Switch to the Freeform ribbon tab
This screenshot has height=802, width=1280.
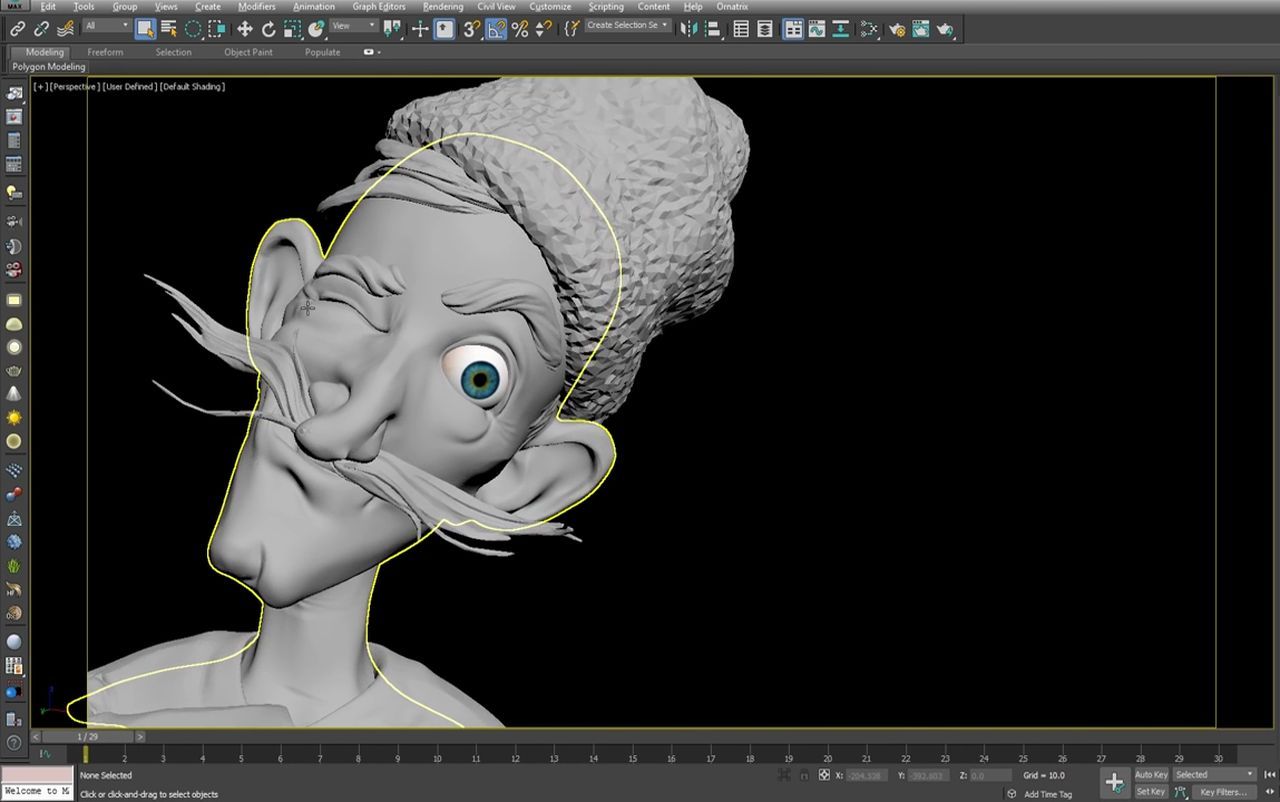pos(106,52)
